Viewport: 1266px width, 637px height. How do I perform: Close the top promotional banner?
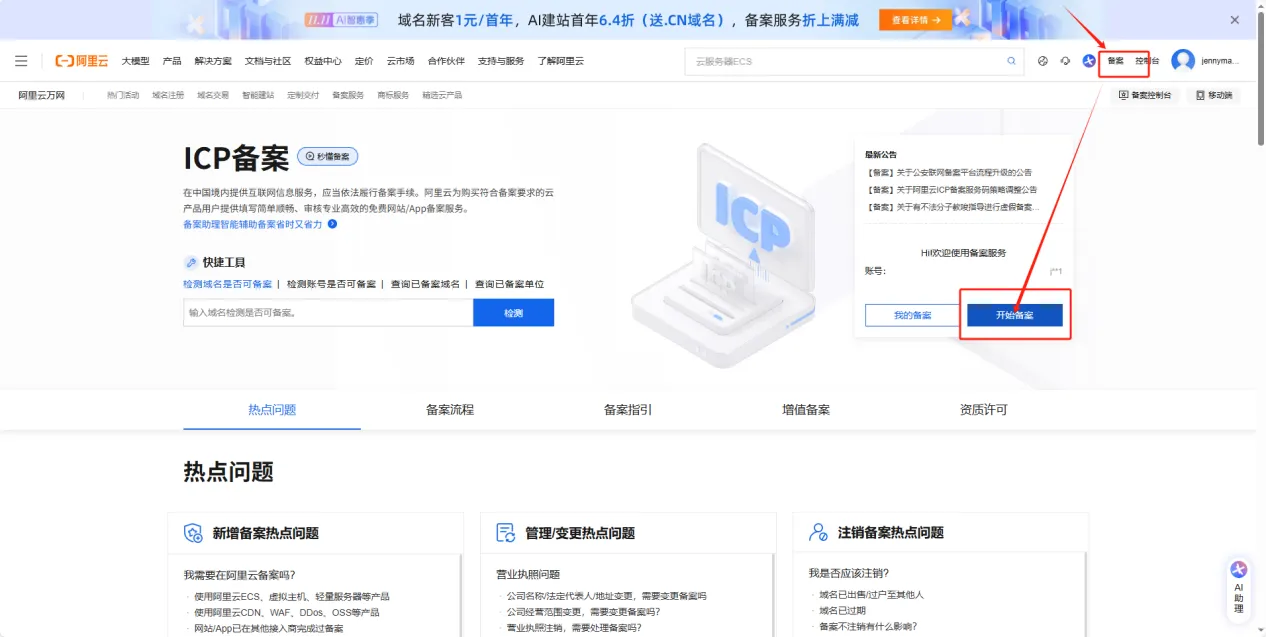pos(1235,20)
